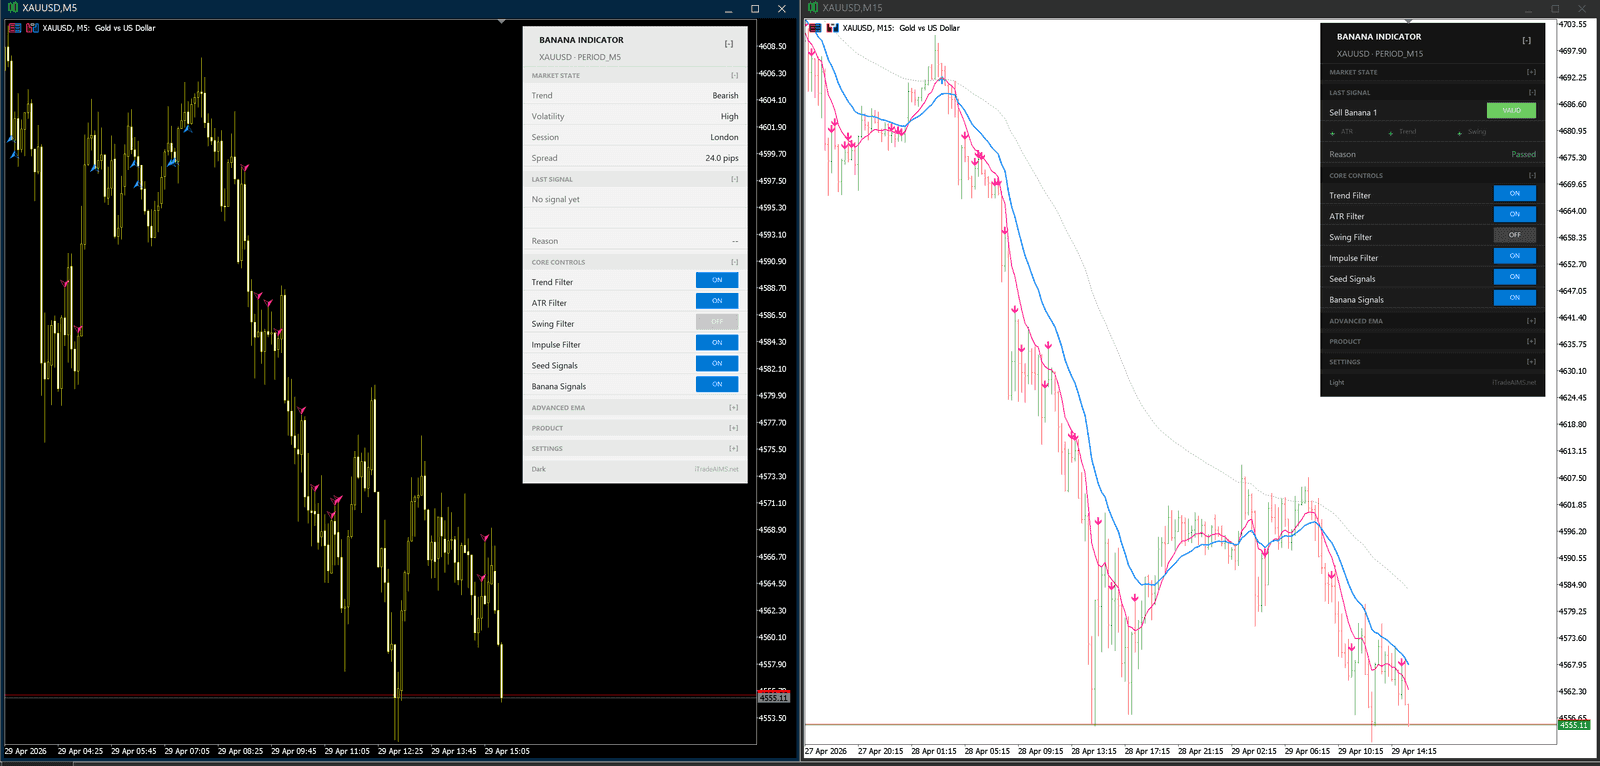Turn off Trend Filter in the M5 panel
Image resolution: width=1600 pixels, height=766 pixels.
(x=717, y=280)
